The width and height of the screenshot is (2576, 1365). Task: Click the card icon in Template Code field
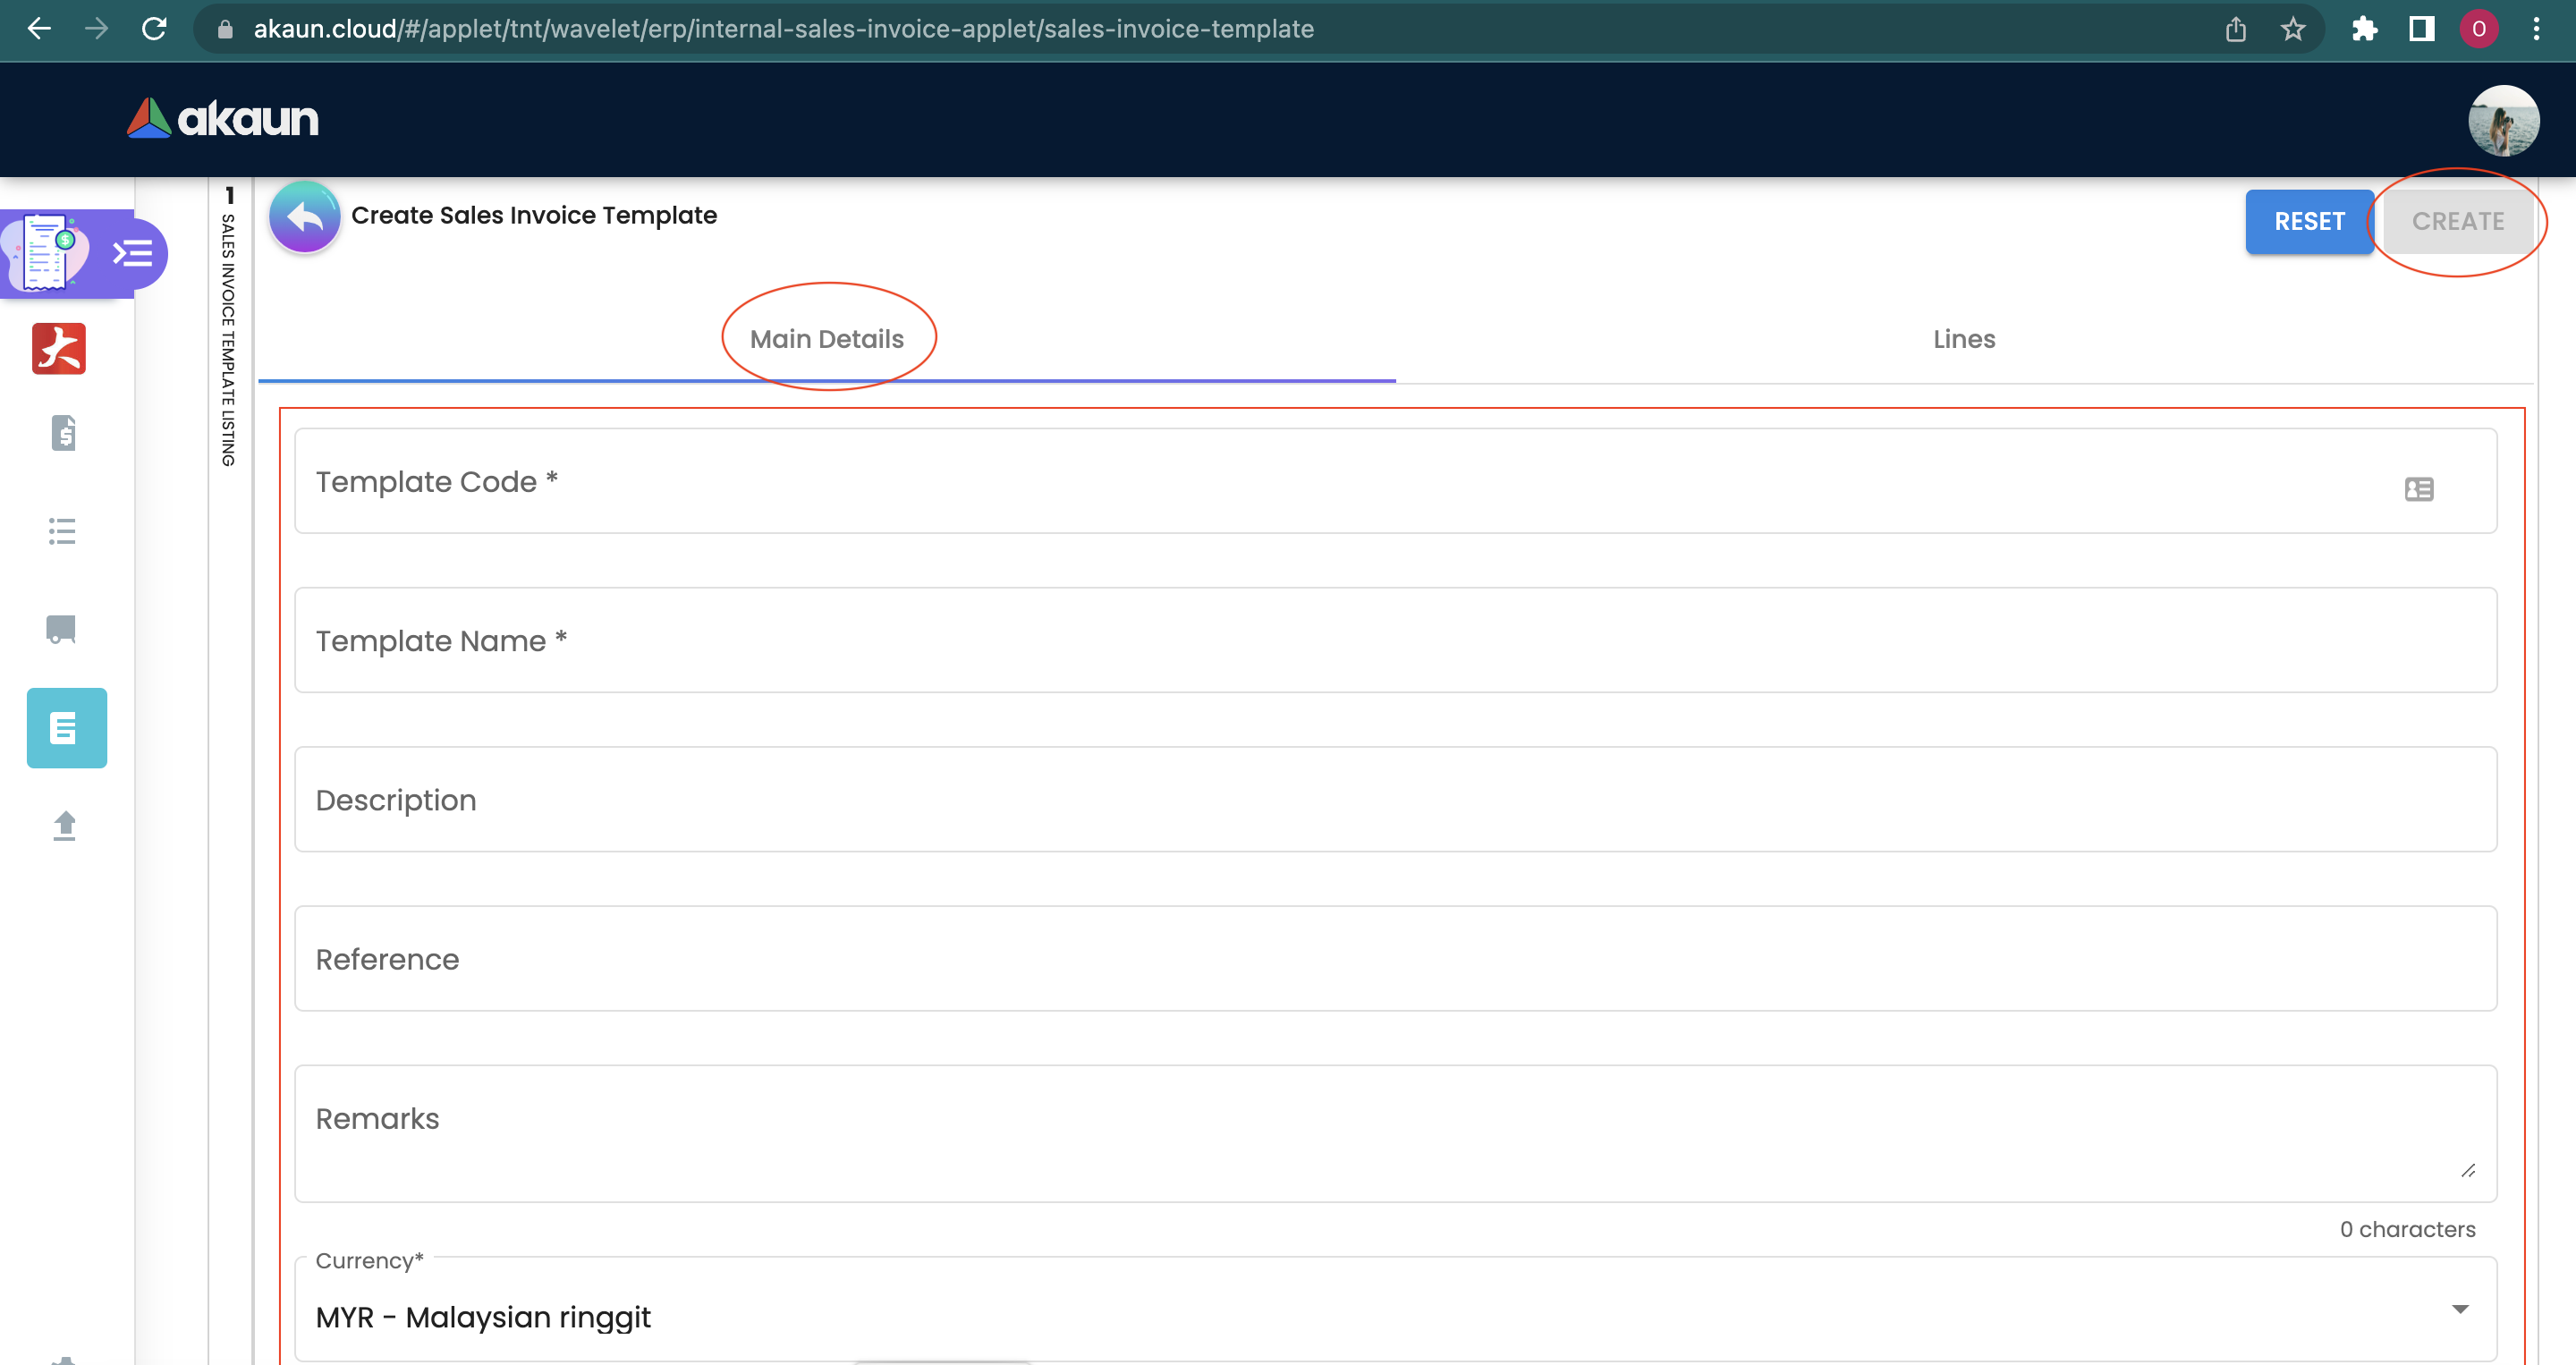tap(2418, 489)
